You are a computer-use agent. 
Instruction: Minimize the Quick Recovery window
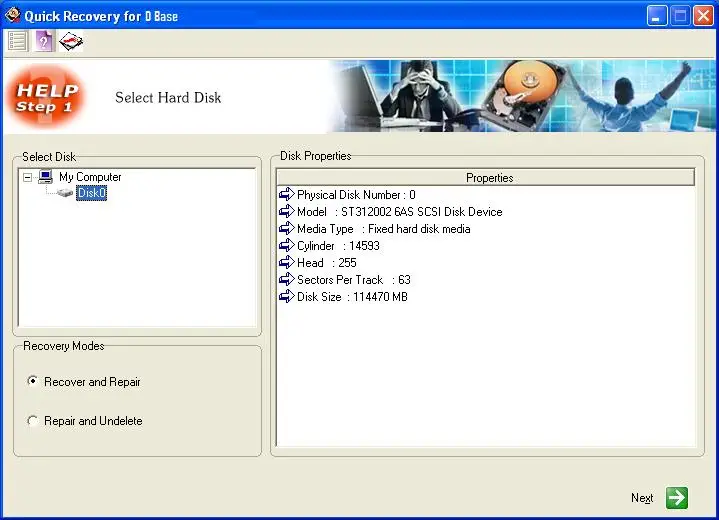click(657, 16)
